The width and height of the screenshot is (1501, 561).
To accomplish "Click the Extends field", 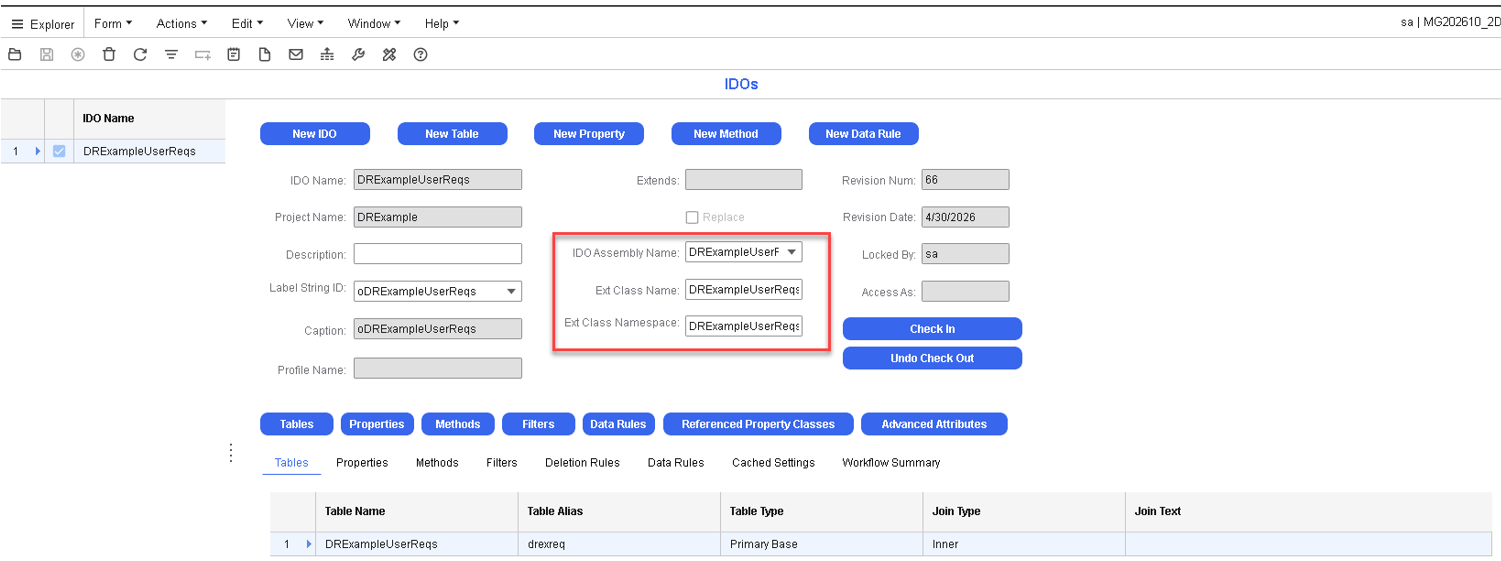I will point(744,180).
